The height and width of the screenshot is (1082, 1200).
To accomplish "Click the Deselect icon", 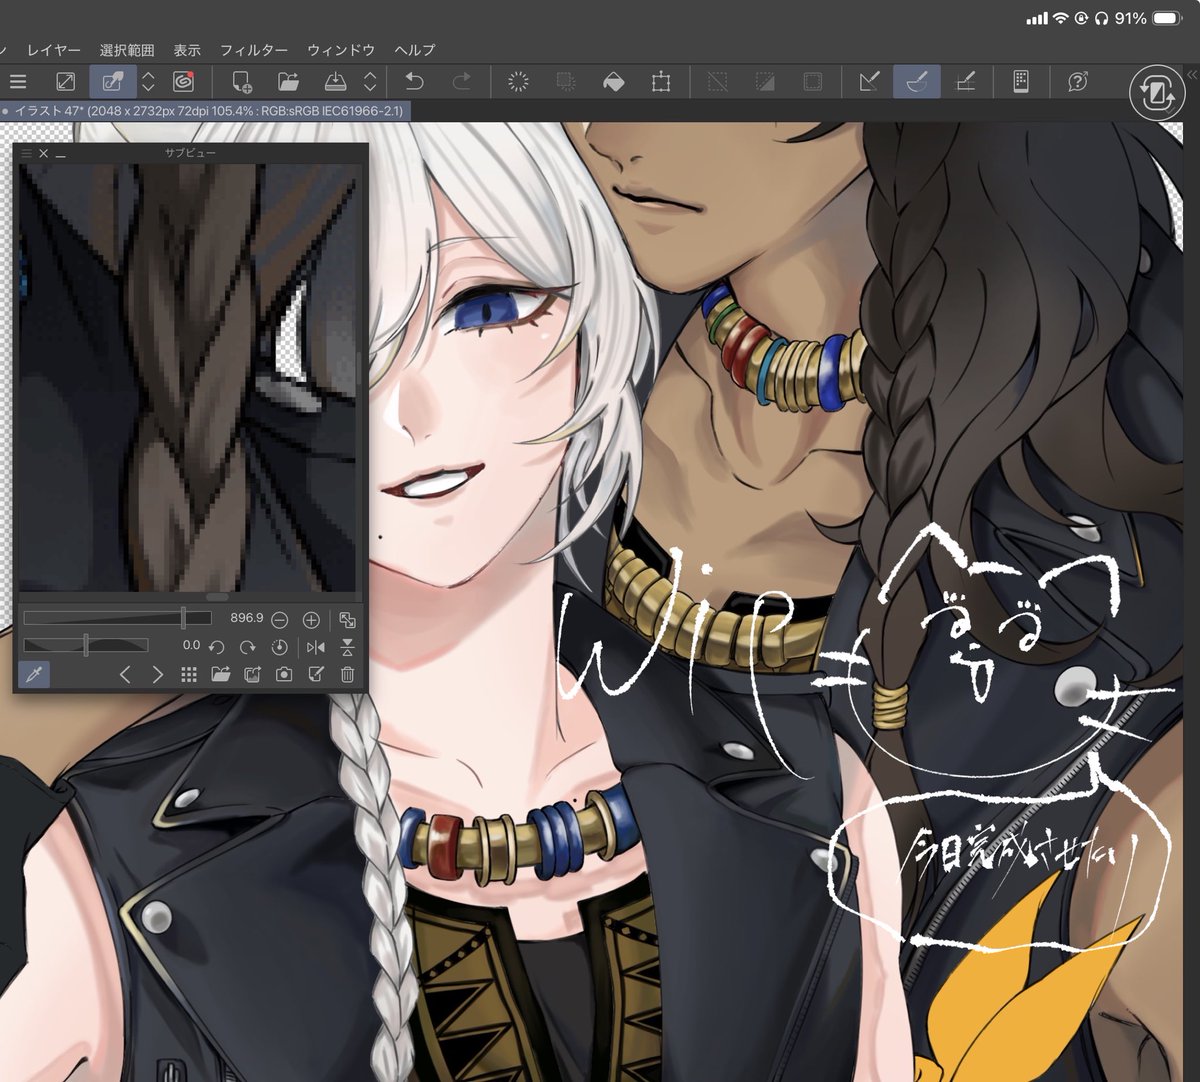I will (717, 82).
